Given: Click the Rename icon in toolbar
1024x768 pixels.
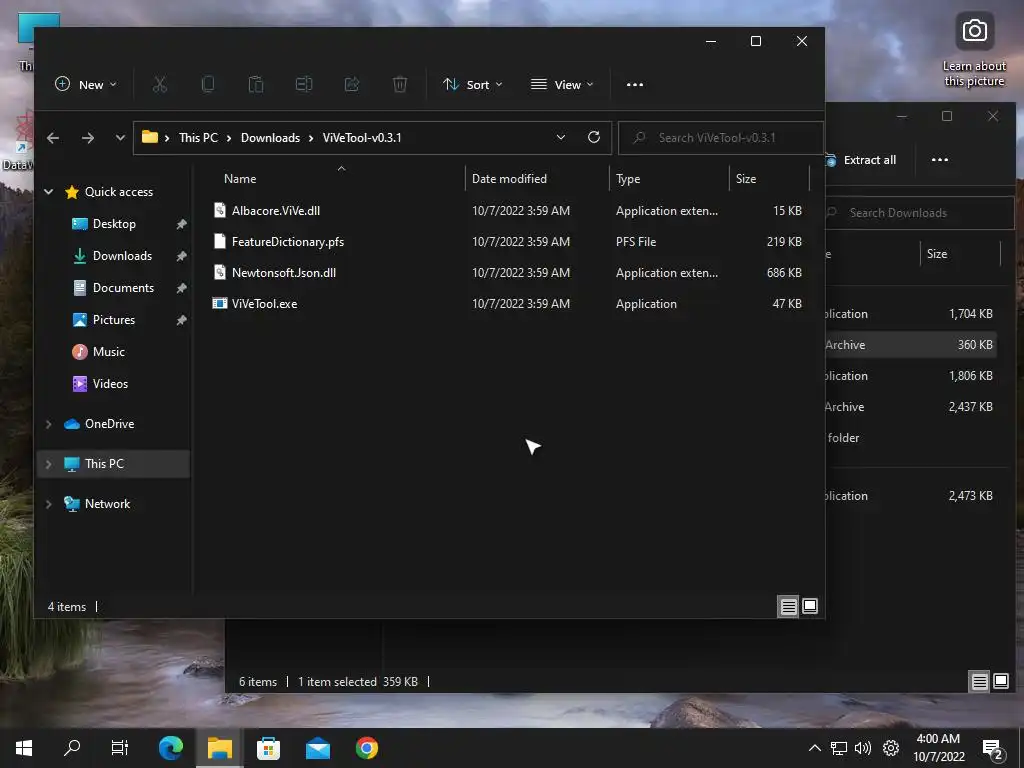Looking at the screenshot, I should (304, 84).
